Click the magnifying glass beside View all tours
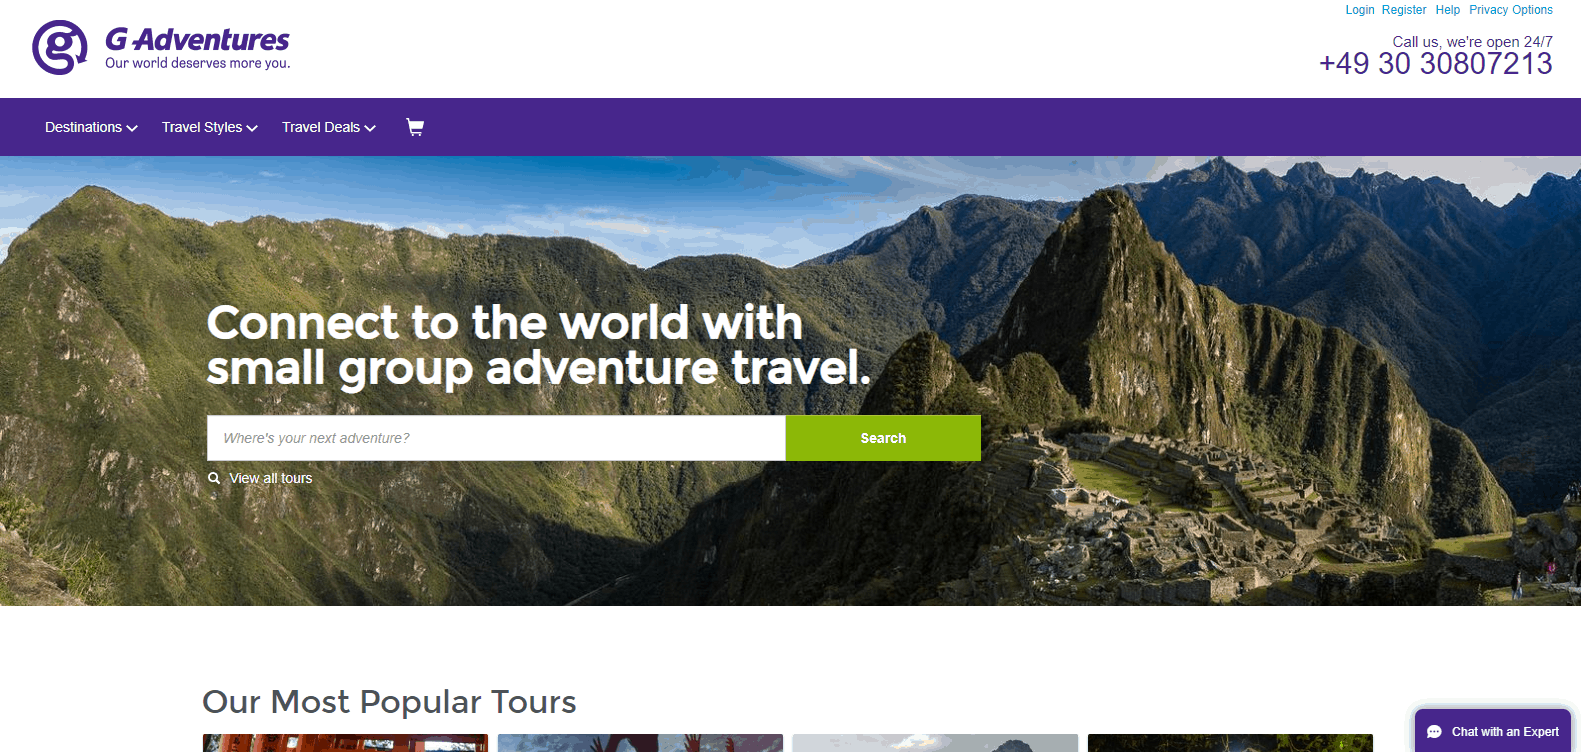The image size is (1581, 752). click(x=214, y=478)
